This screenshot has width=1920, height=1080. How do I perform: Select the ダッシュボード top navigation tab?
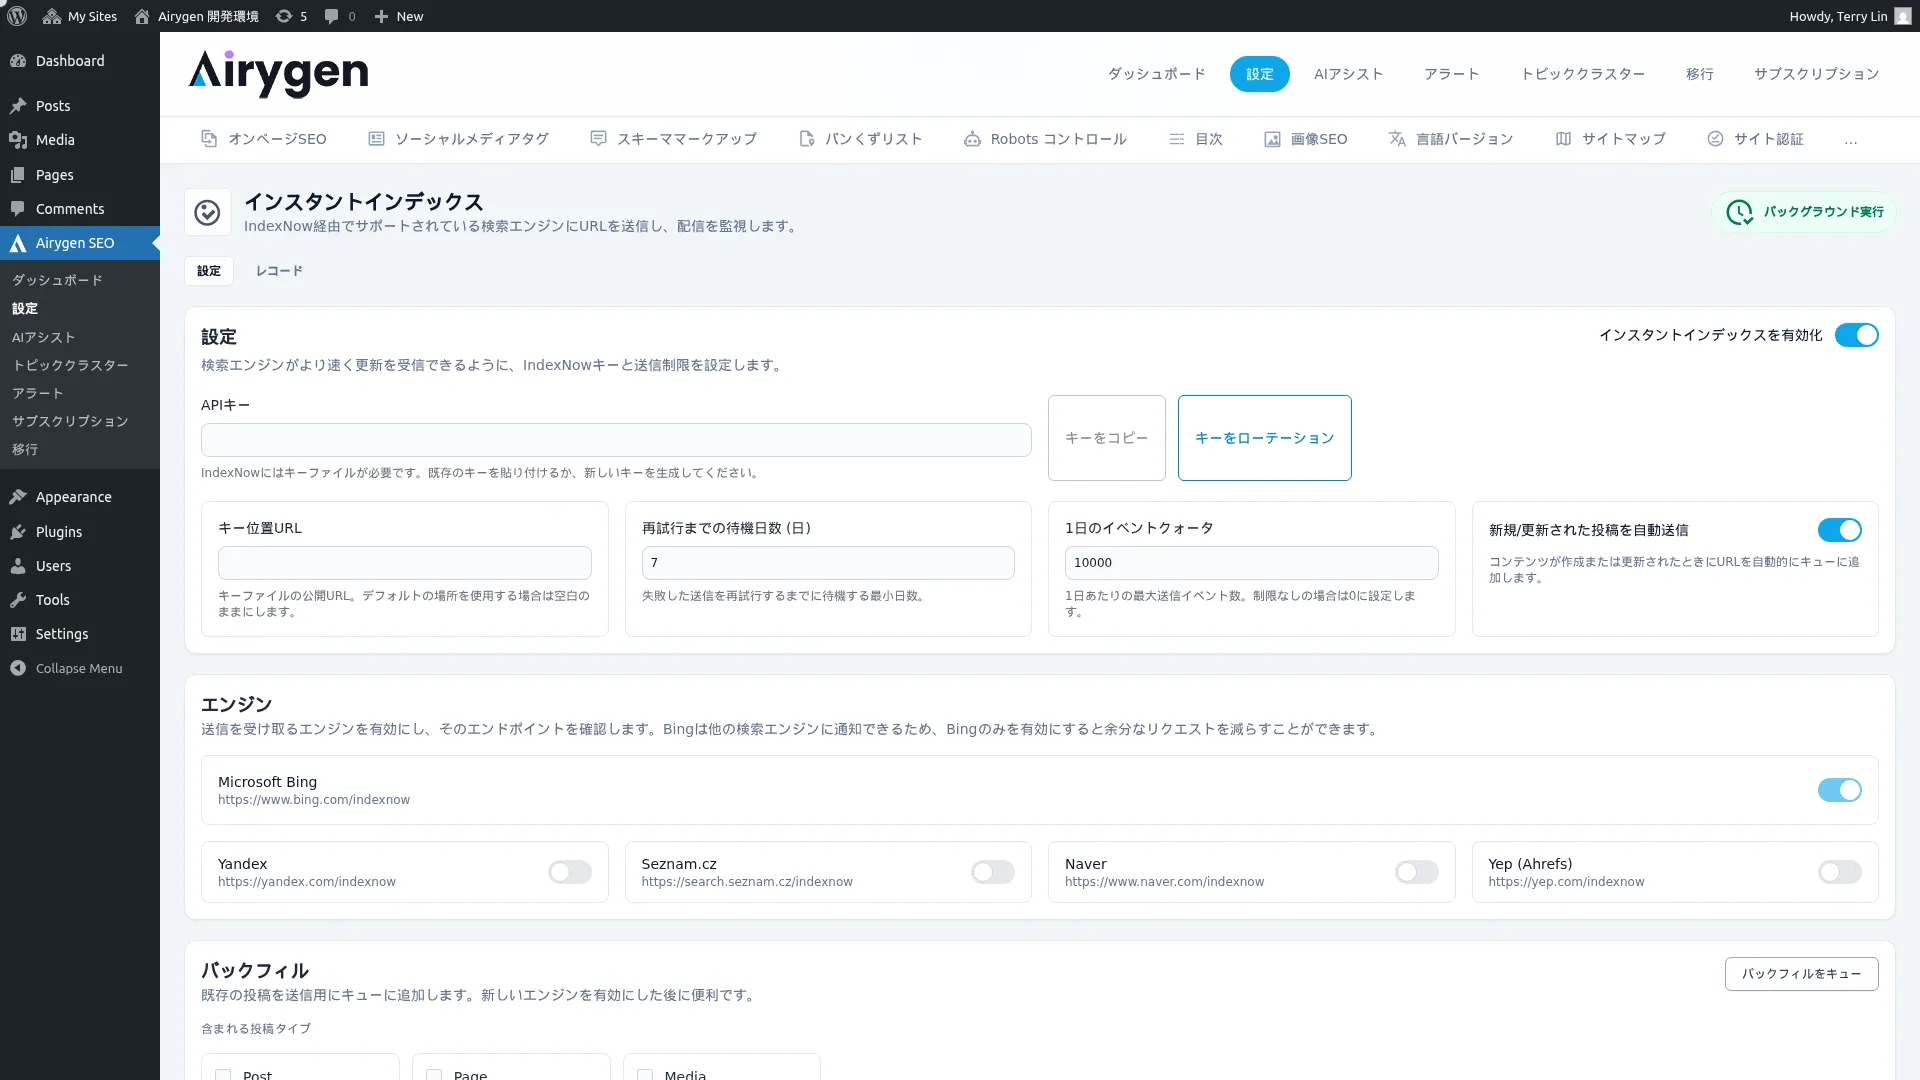1156,74
